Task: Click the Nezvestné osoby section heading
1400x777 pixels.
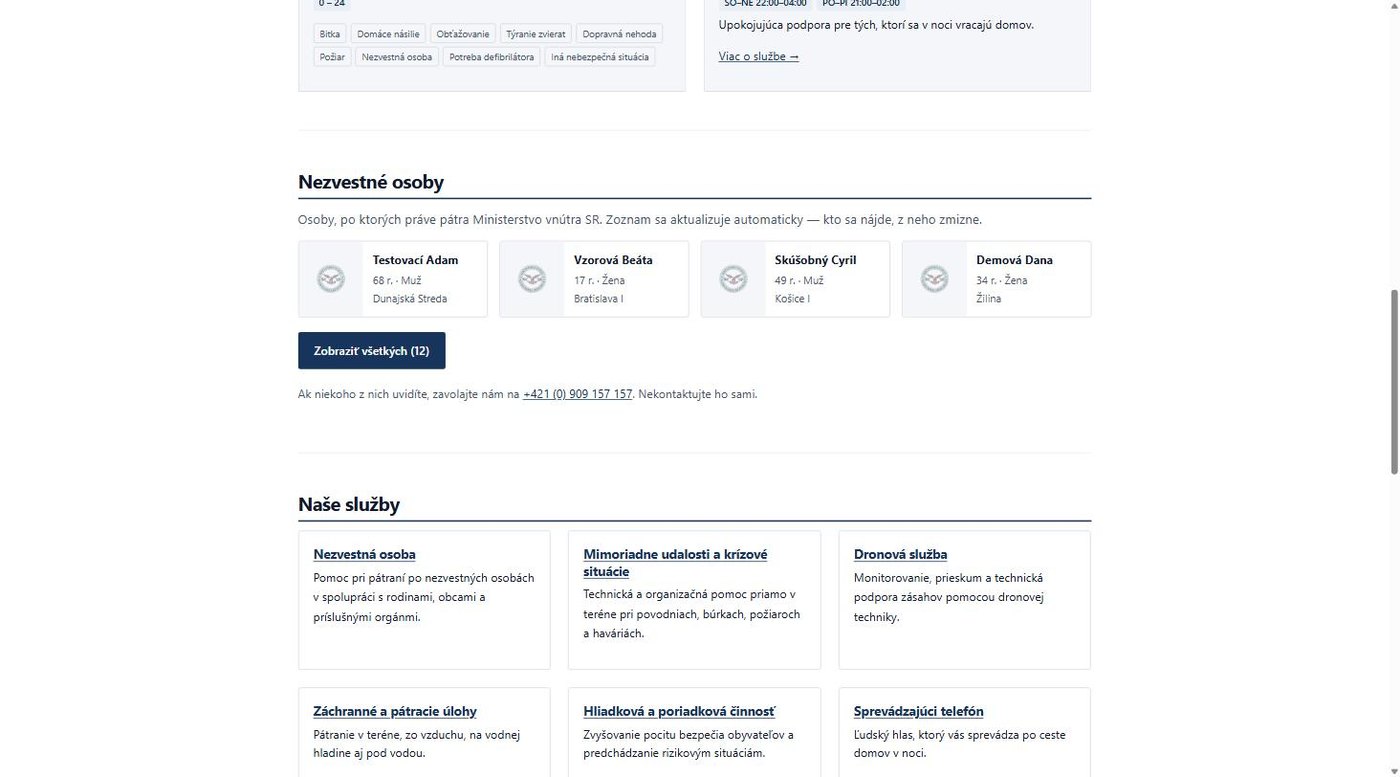Action: coord(371,182)
